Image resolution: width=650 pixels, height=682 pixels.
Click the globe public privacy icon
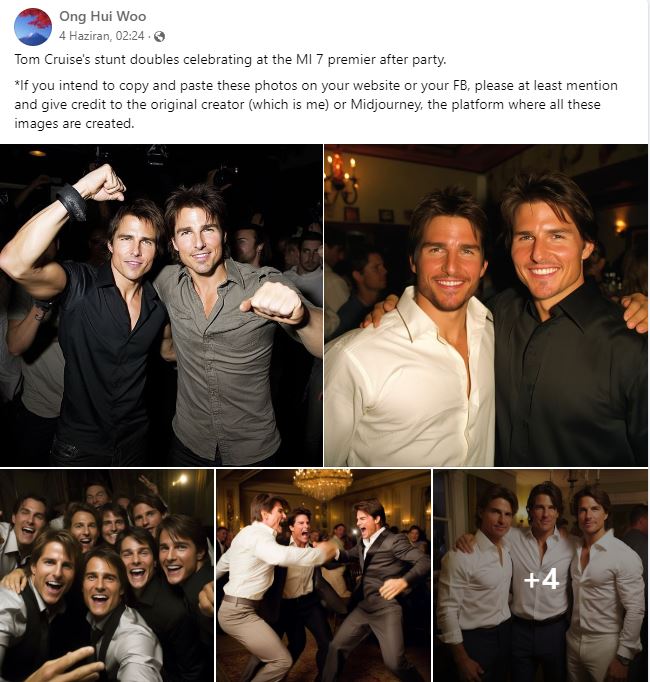160,37
